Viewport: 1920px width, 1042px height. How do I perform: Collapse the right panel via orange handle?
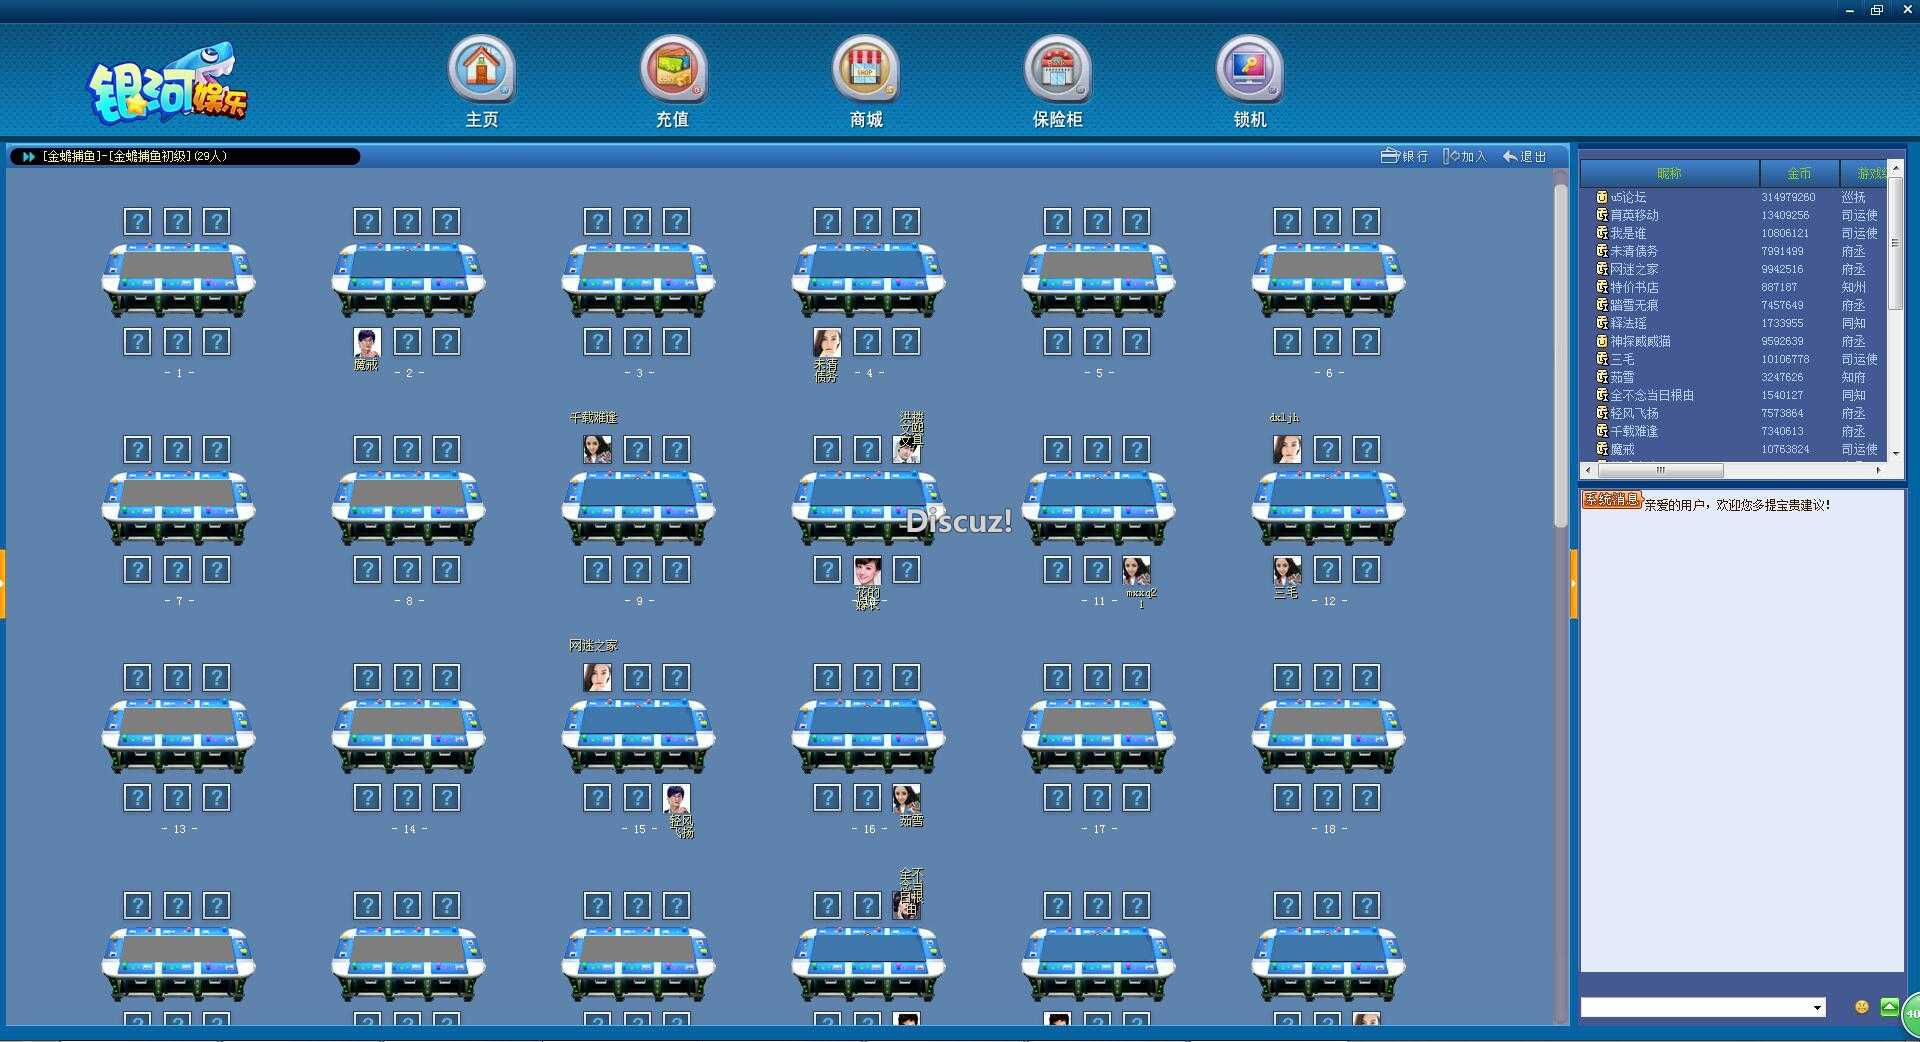coord(1573,583)
